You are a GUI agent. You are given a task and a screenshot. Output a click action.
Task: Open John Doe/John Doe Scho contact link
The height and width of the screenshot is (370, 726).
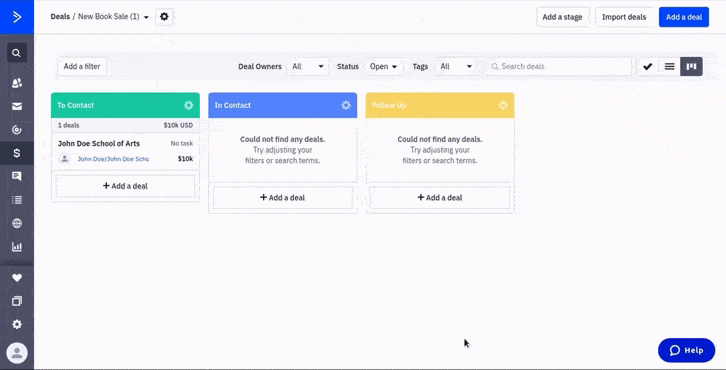click(113, 159)
